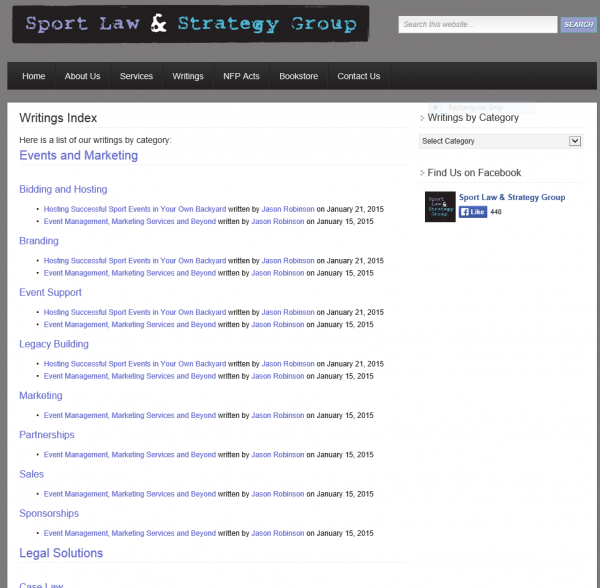
Task: Open the Sponsorships category link
Action: coord(49,513)
